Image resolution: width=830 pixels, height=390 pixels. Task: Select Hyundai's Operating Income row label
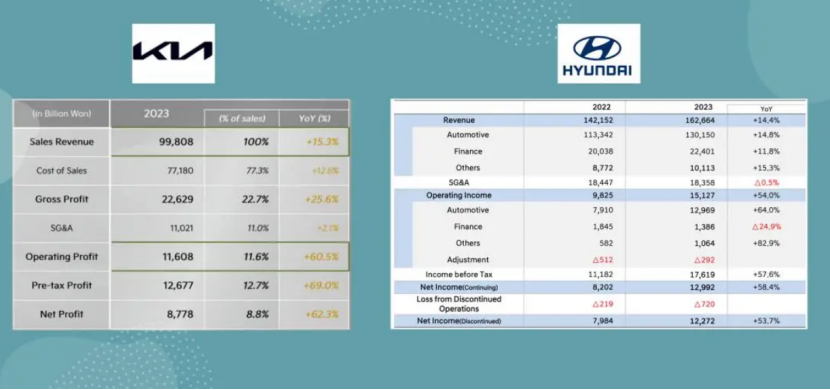[x=459, y=195]
